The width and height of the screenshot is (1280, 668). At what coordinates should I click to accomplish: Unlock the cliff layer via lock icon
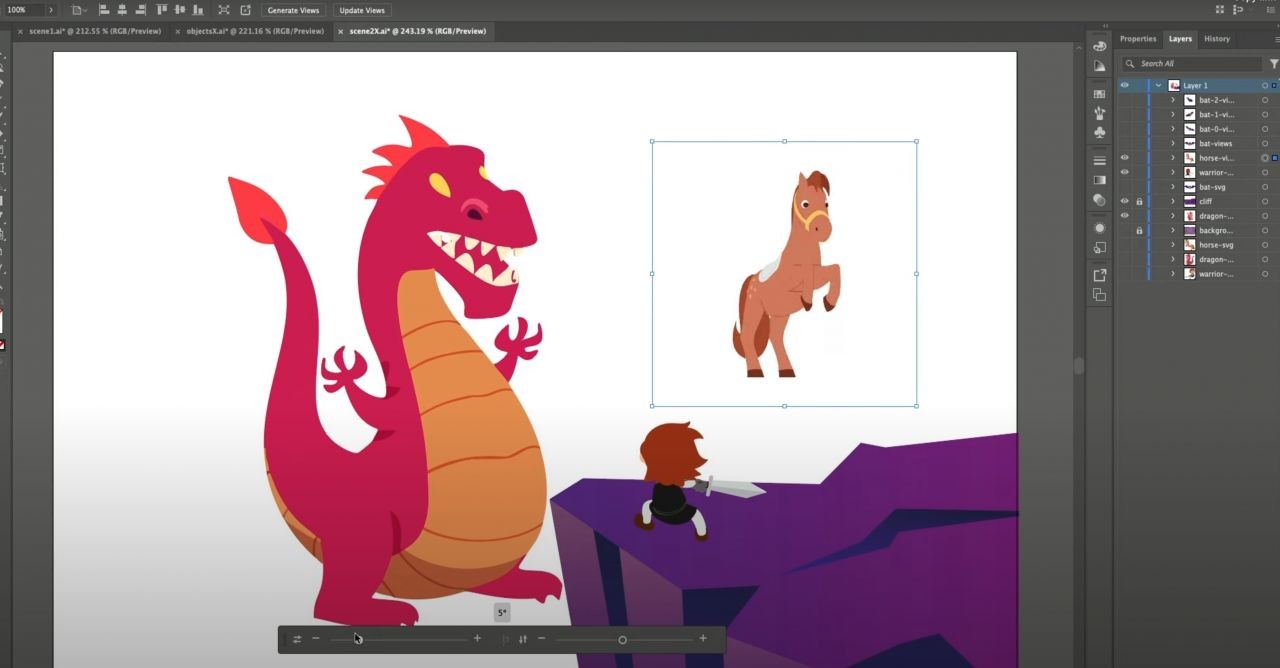point(1139,201)
